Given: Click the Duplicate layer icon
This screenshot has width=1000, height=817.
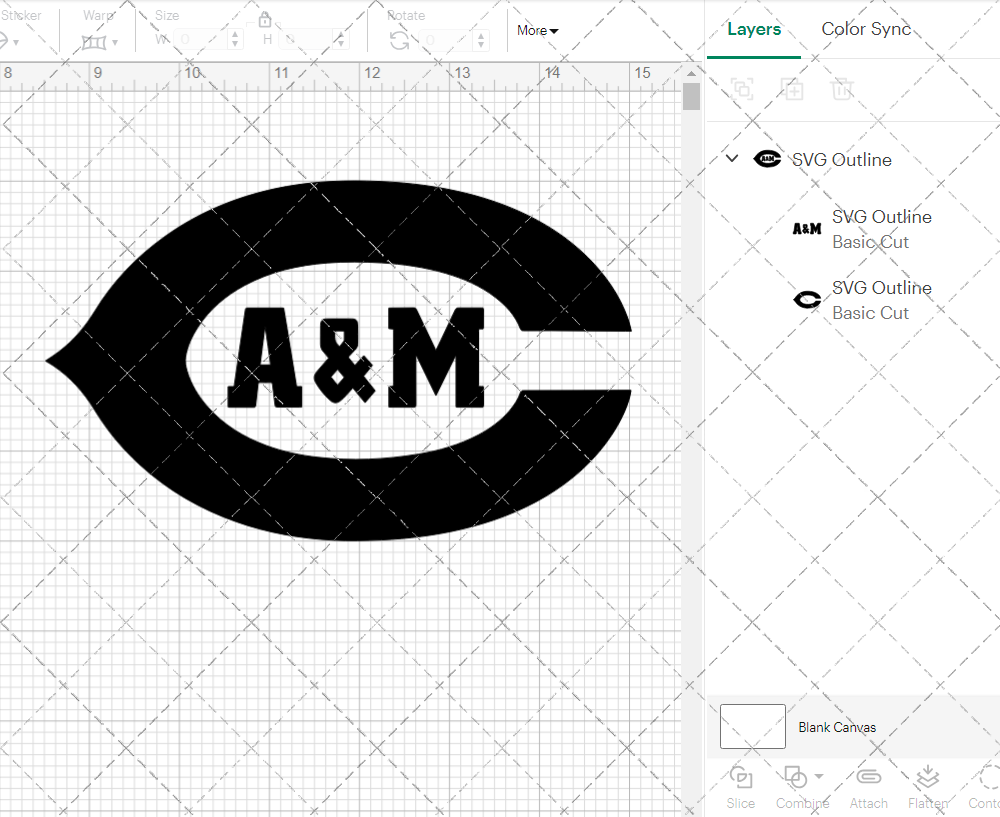Looking at the screenshot, I should [x=793, y=89].
